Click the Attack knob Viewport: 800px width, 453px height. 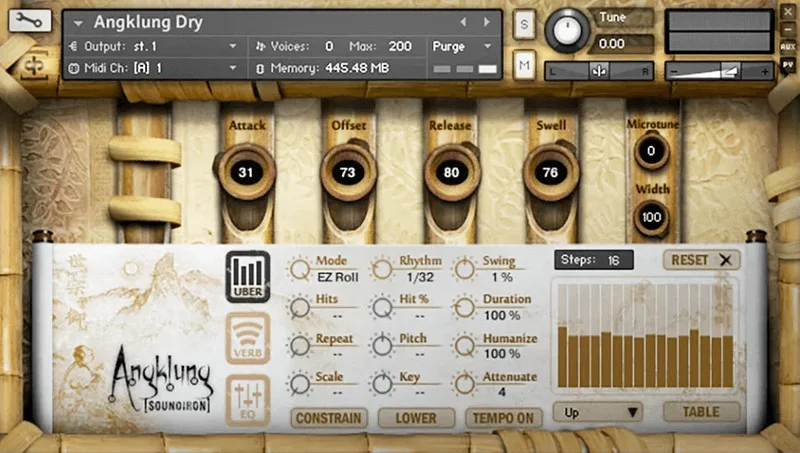click(246, 172)
